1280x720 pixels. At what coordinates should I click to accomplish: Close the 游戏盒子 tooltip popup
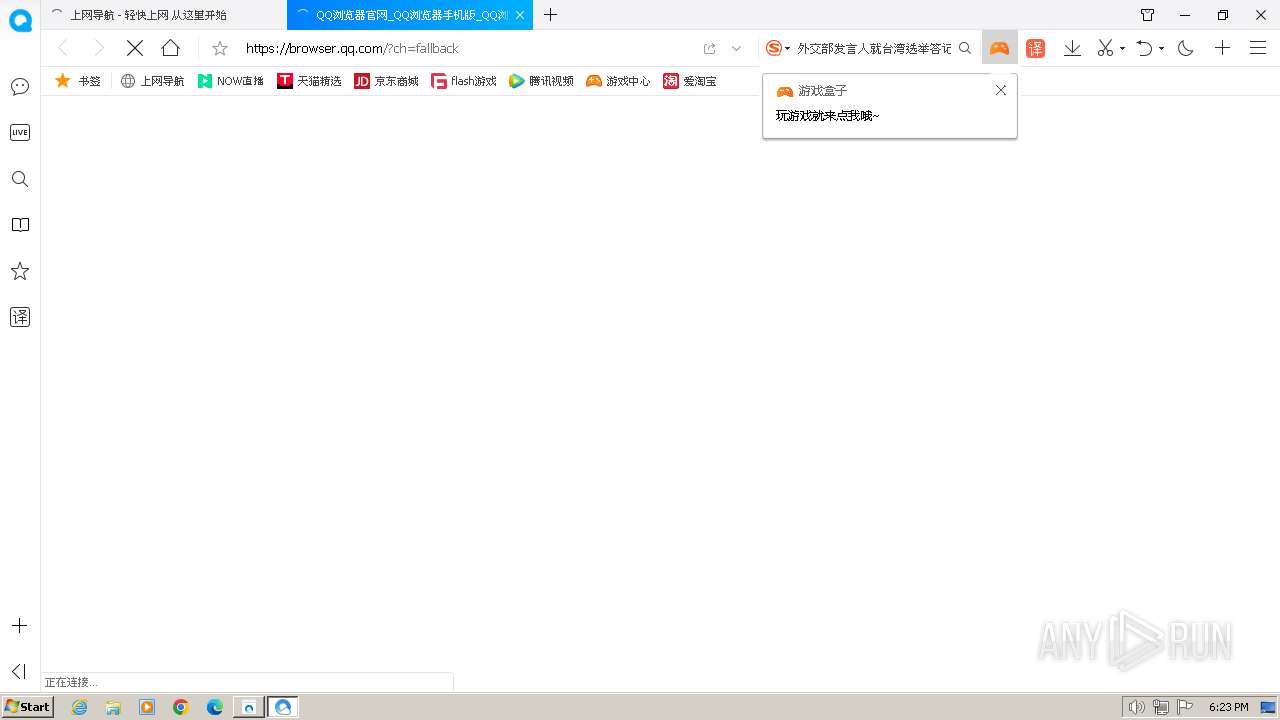pyautogui.click(x=1001, y=90)
